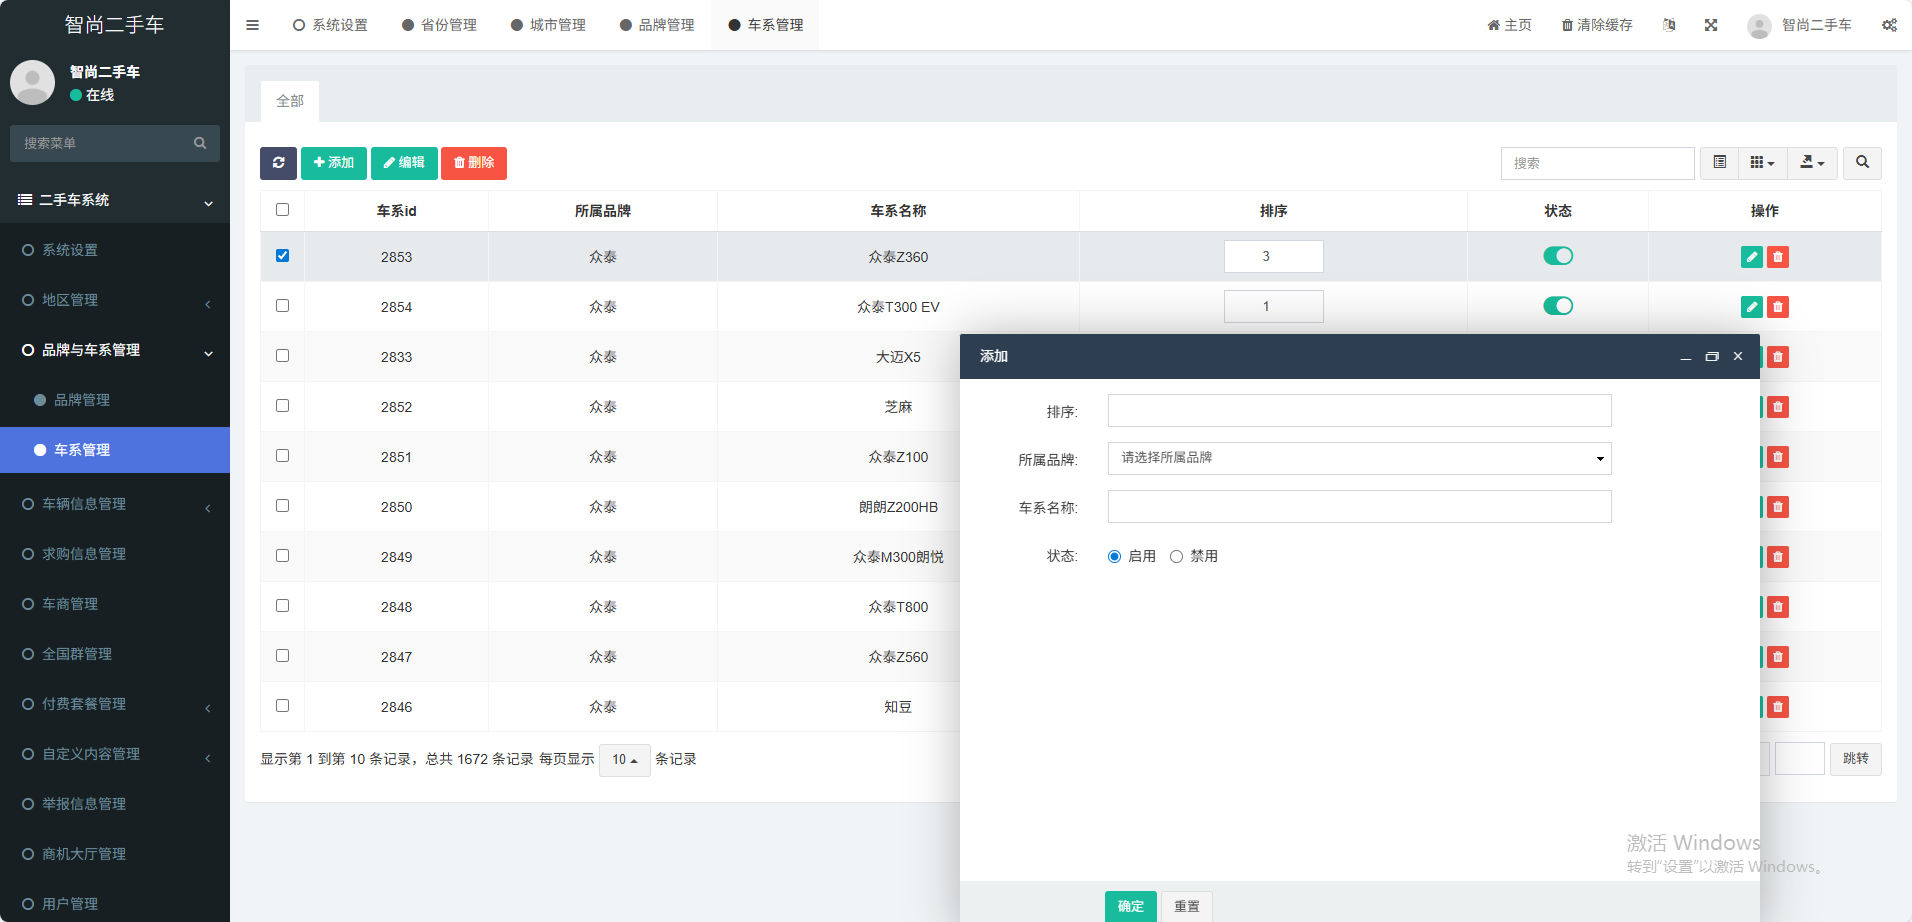
Task: Select the 禁用 radio button
Action: [x=1176, y=557]
